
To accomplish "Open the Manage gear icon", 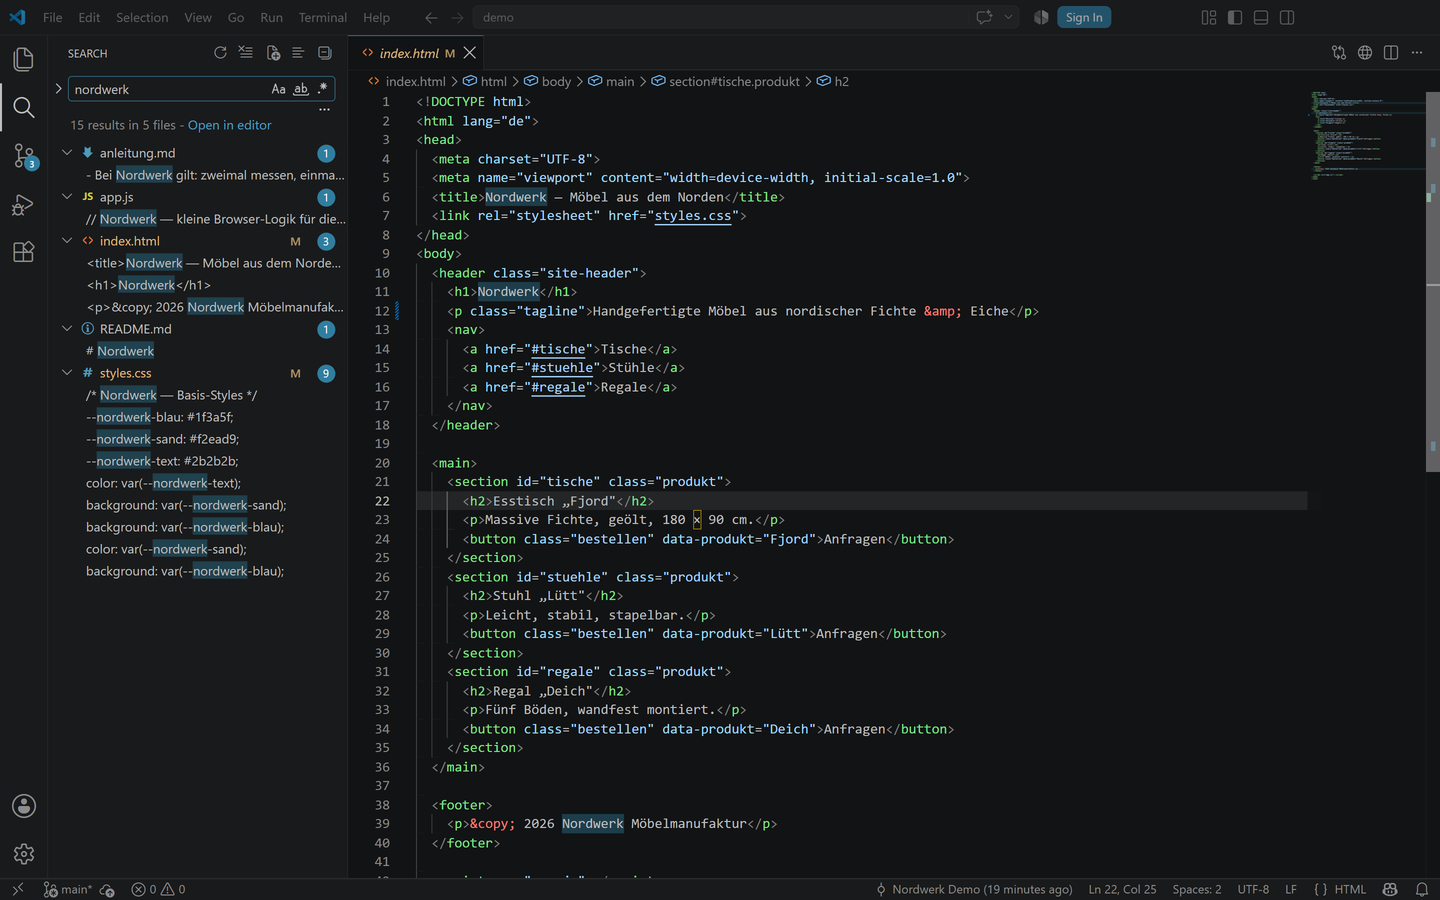I will point(24,854).
